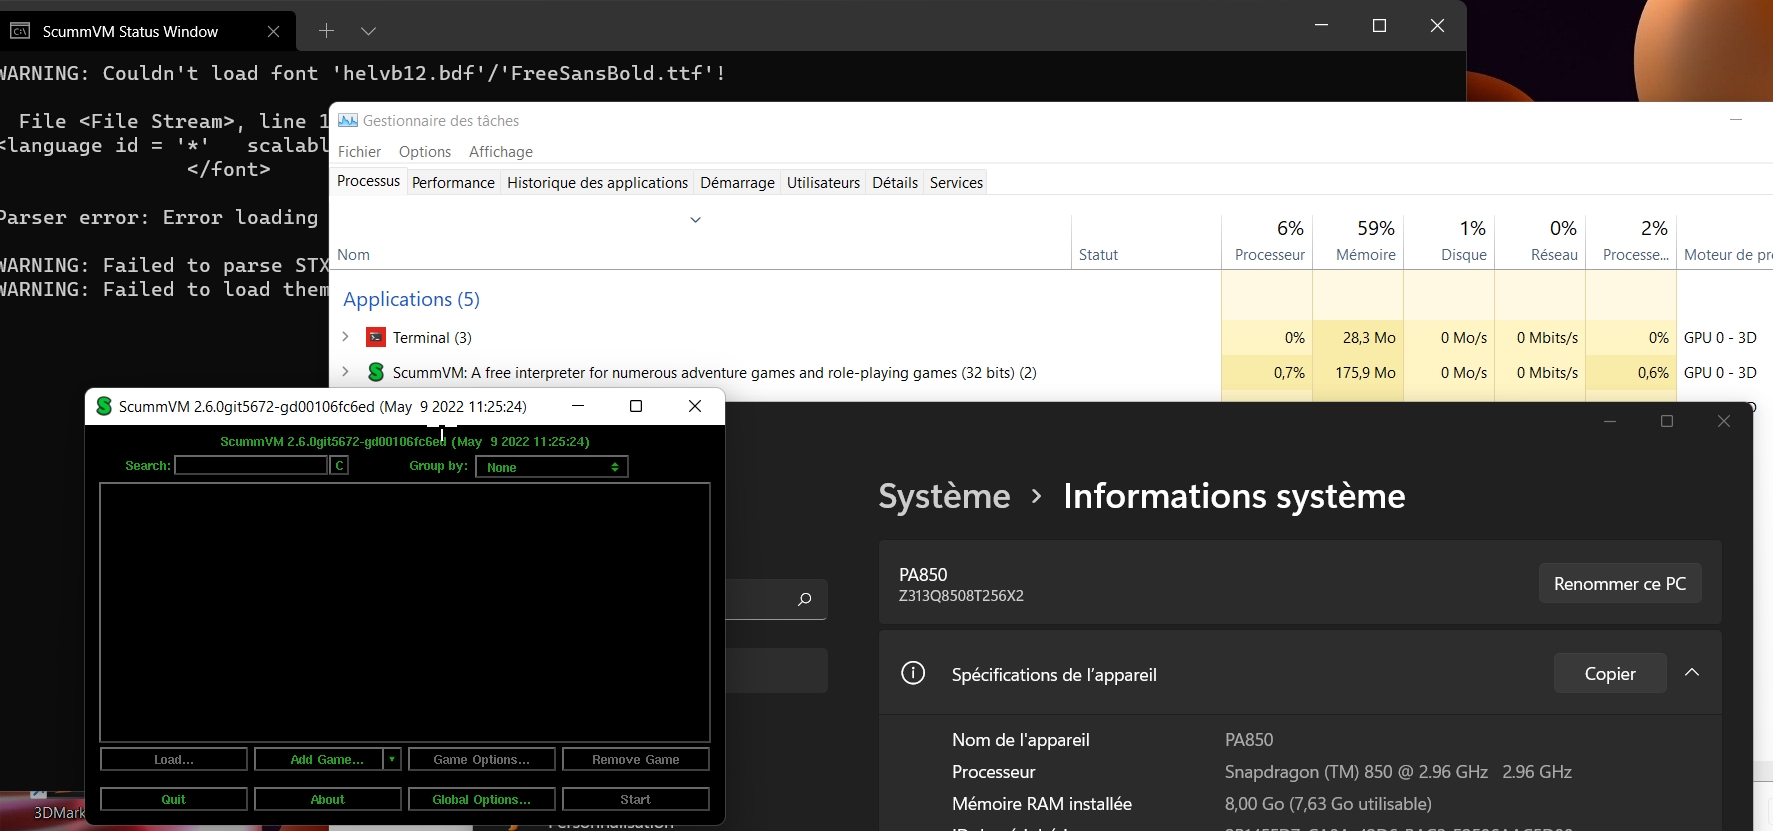
Task: Click the ScummVM icon in Task Manager row
Action: click(376, 372)
